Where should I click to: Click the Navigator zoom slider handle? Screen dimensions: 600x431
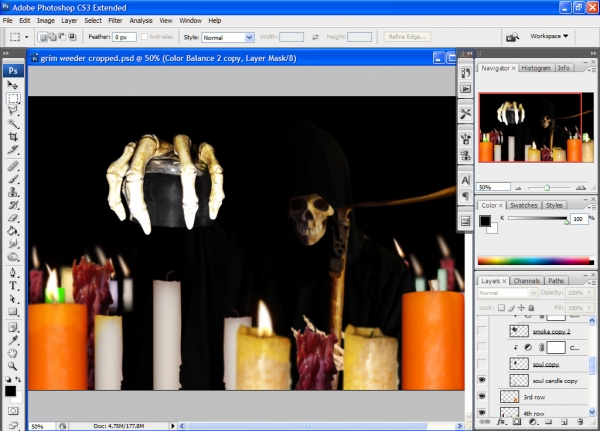547,188
